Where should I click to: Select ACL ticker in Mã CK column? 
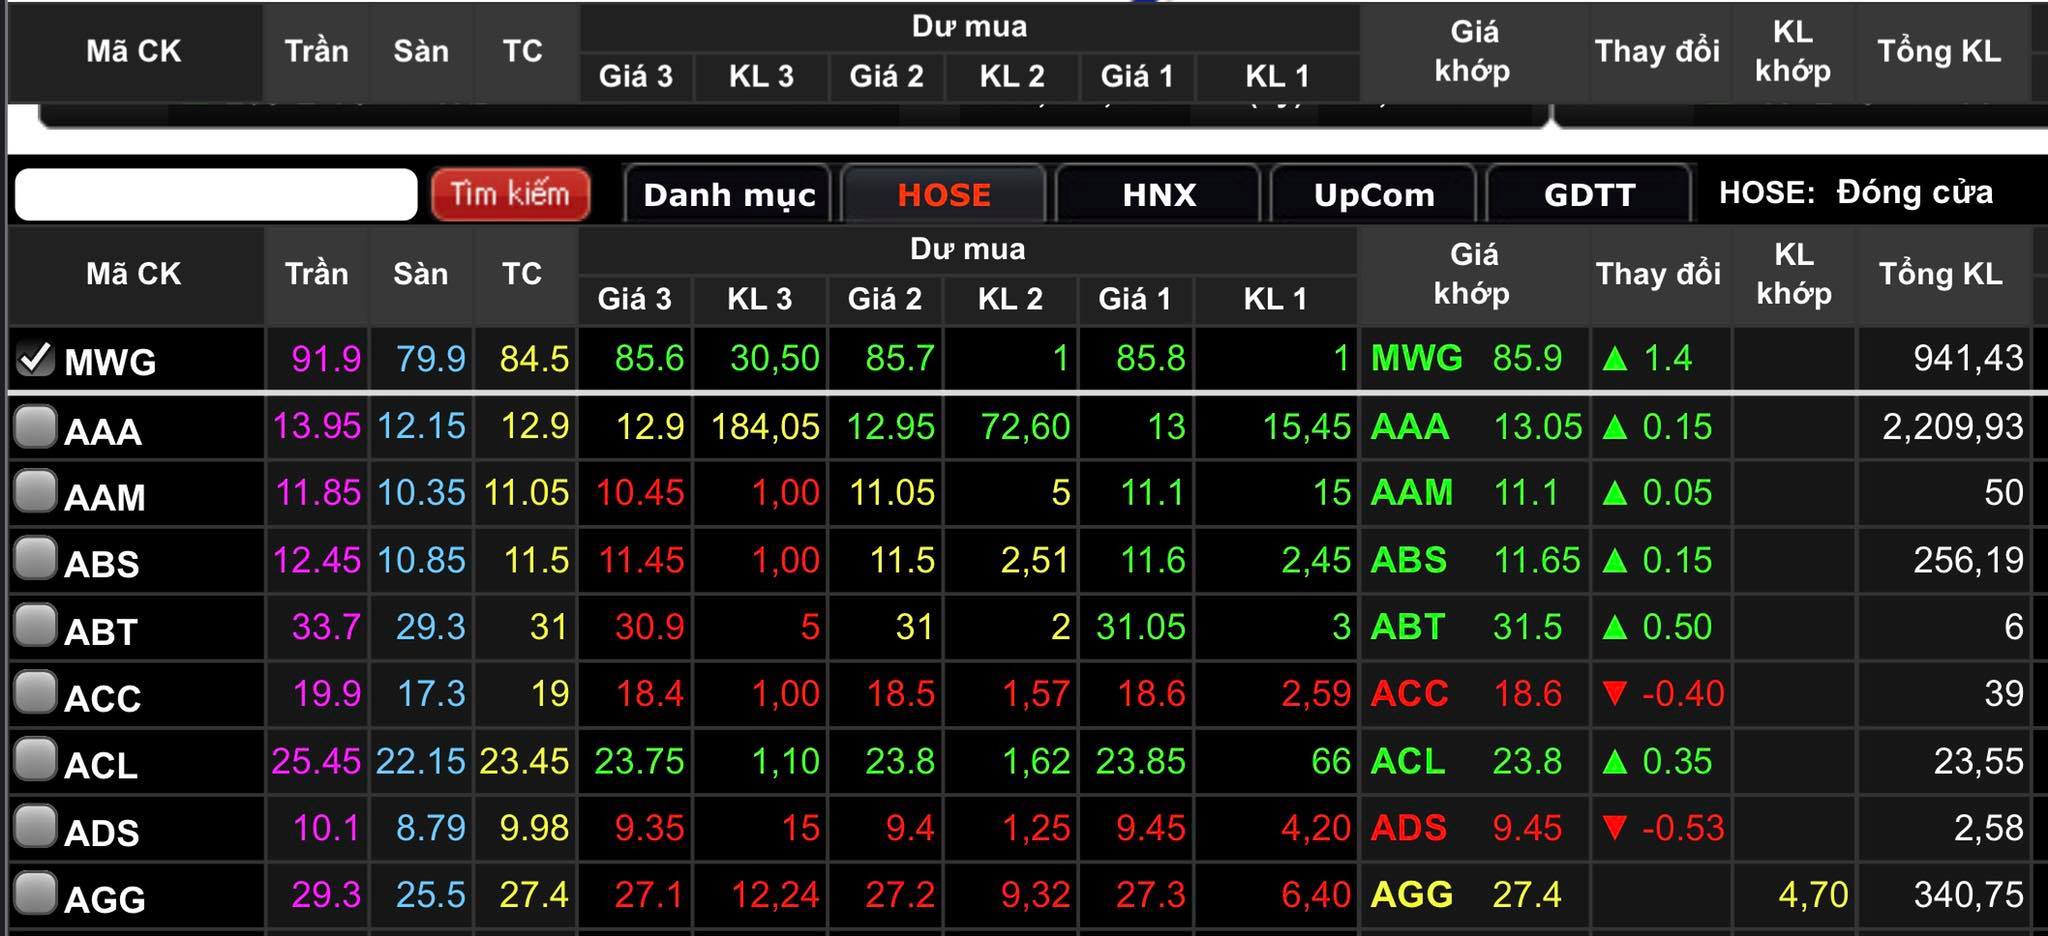(x=101, y=765)
